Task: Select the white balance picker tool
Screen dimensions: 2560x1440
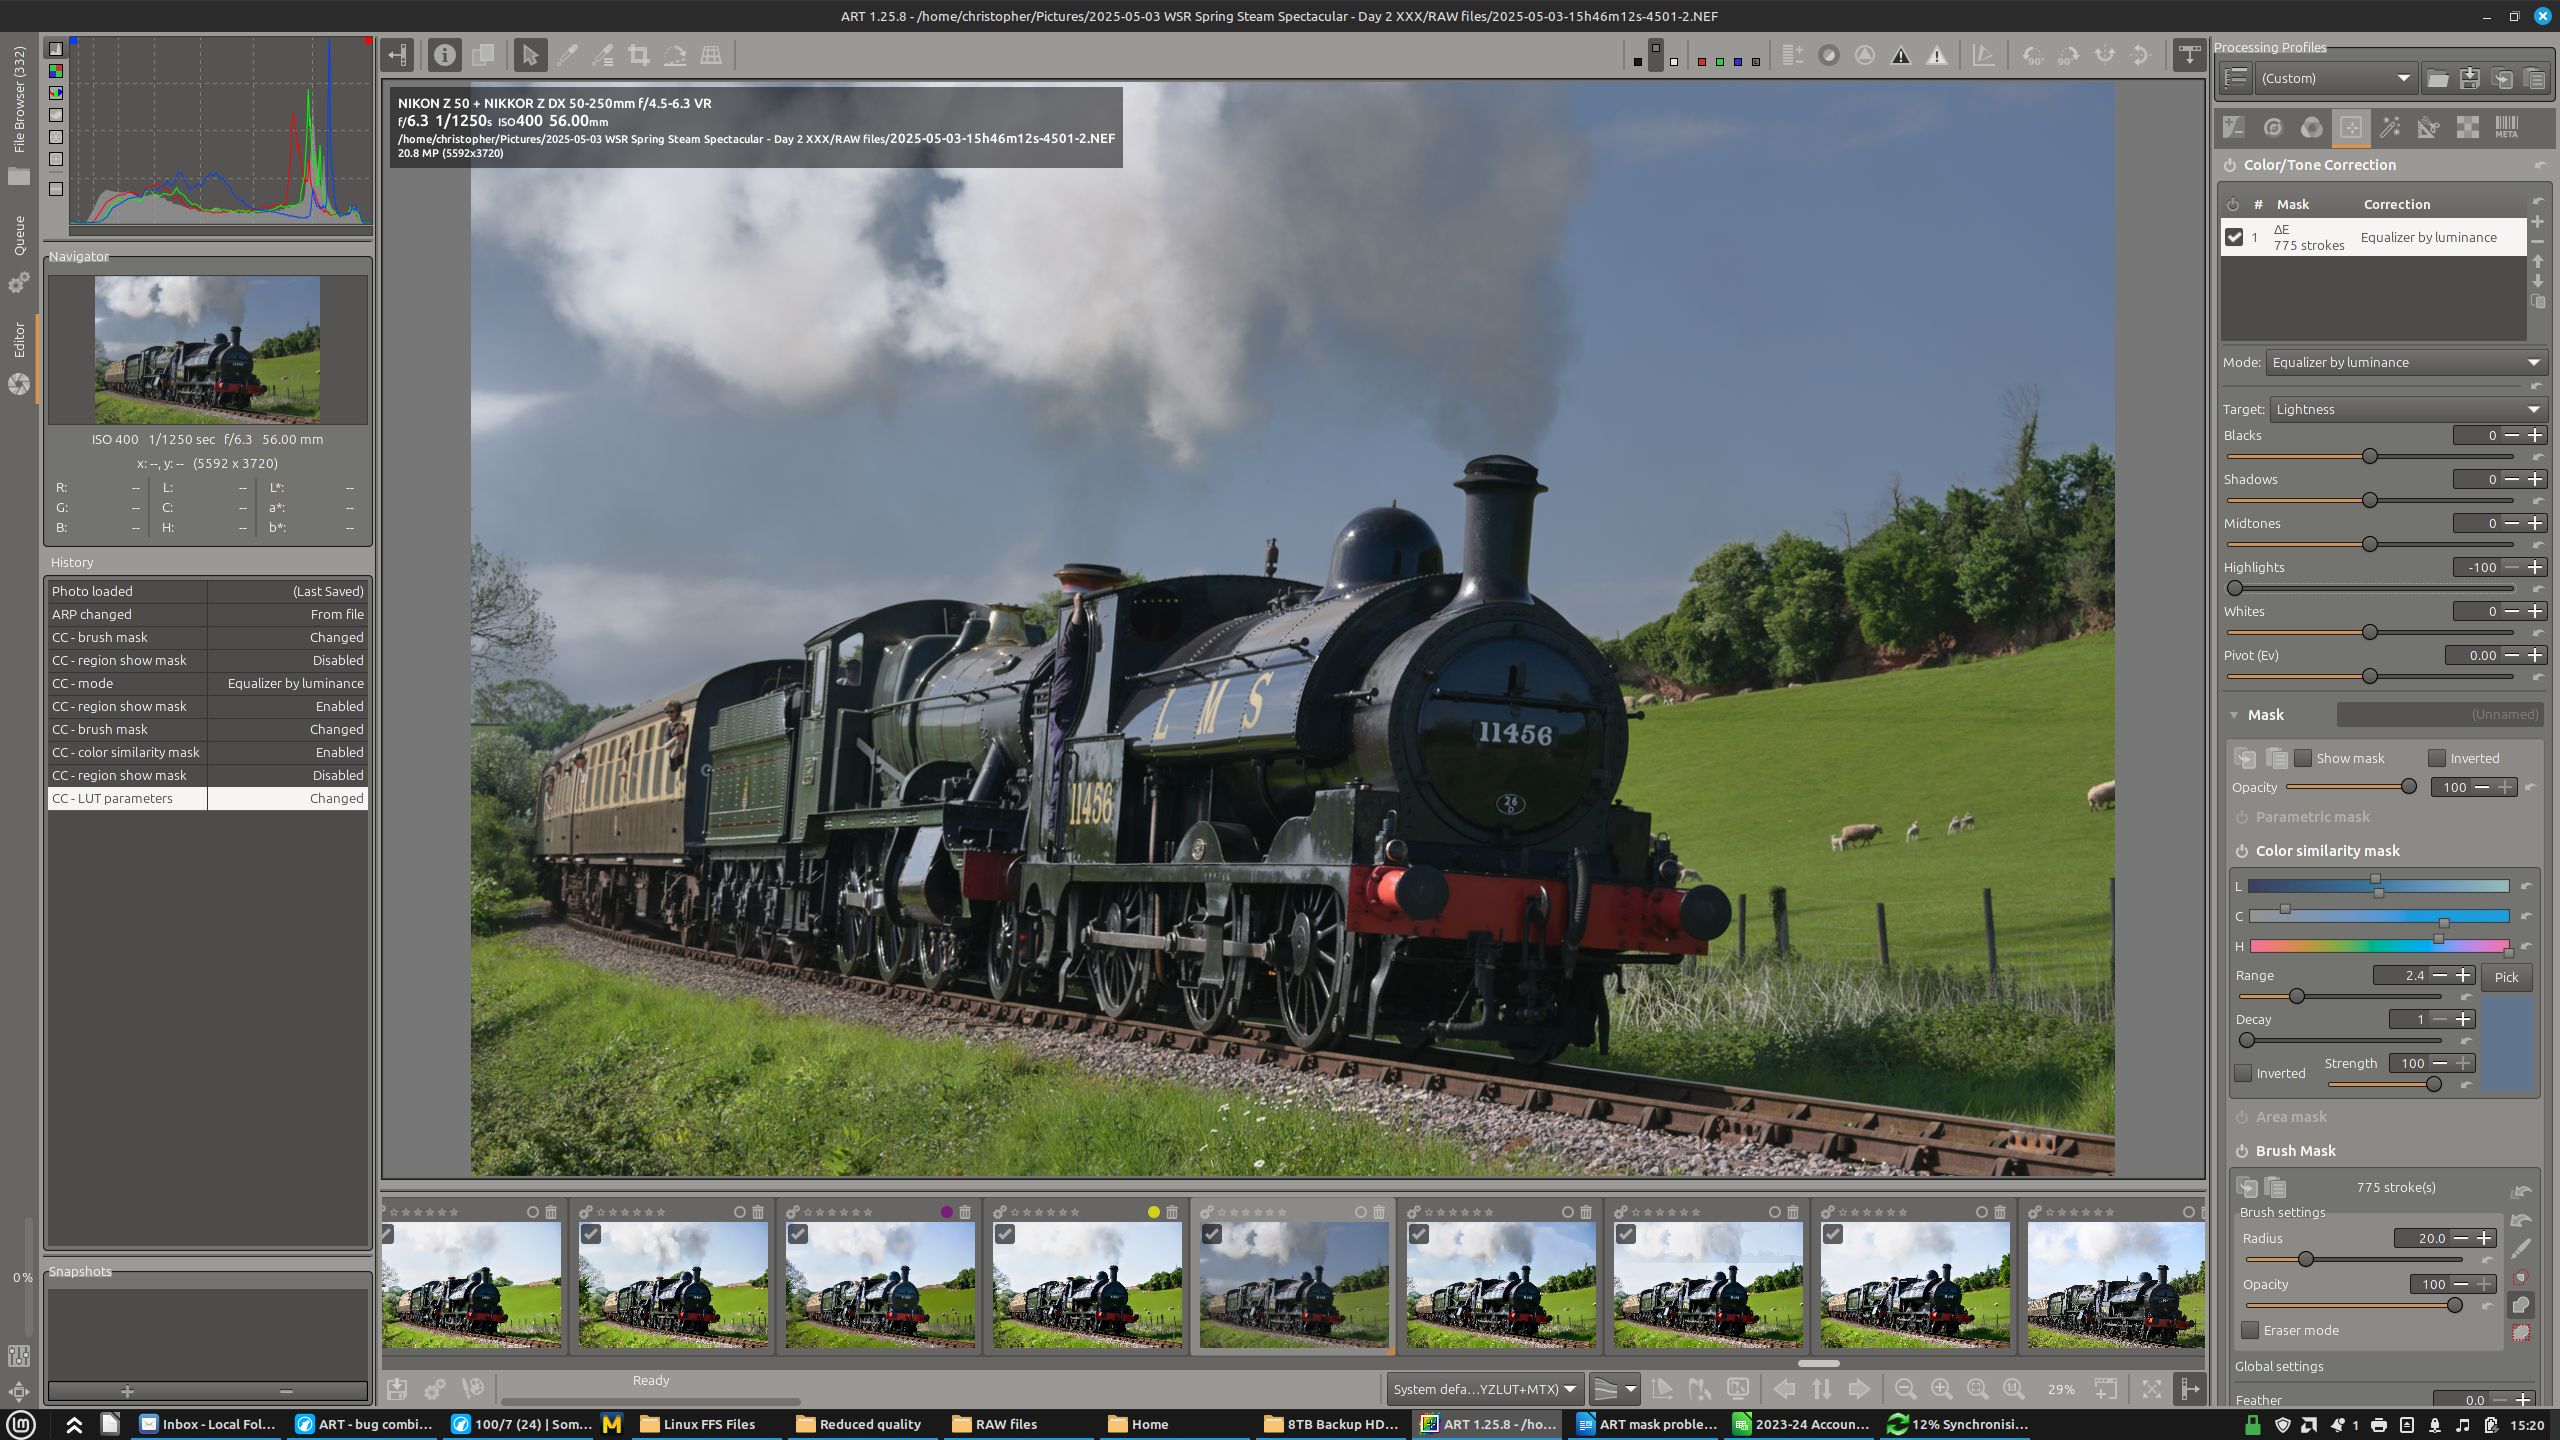Action: tap(567, 55)
